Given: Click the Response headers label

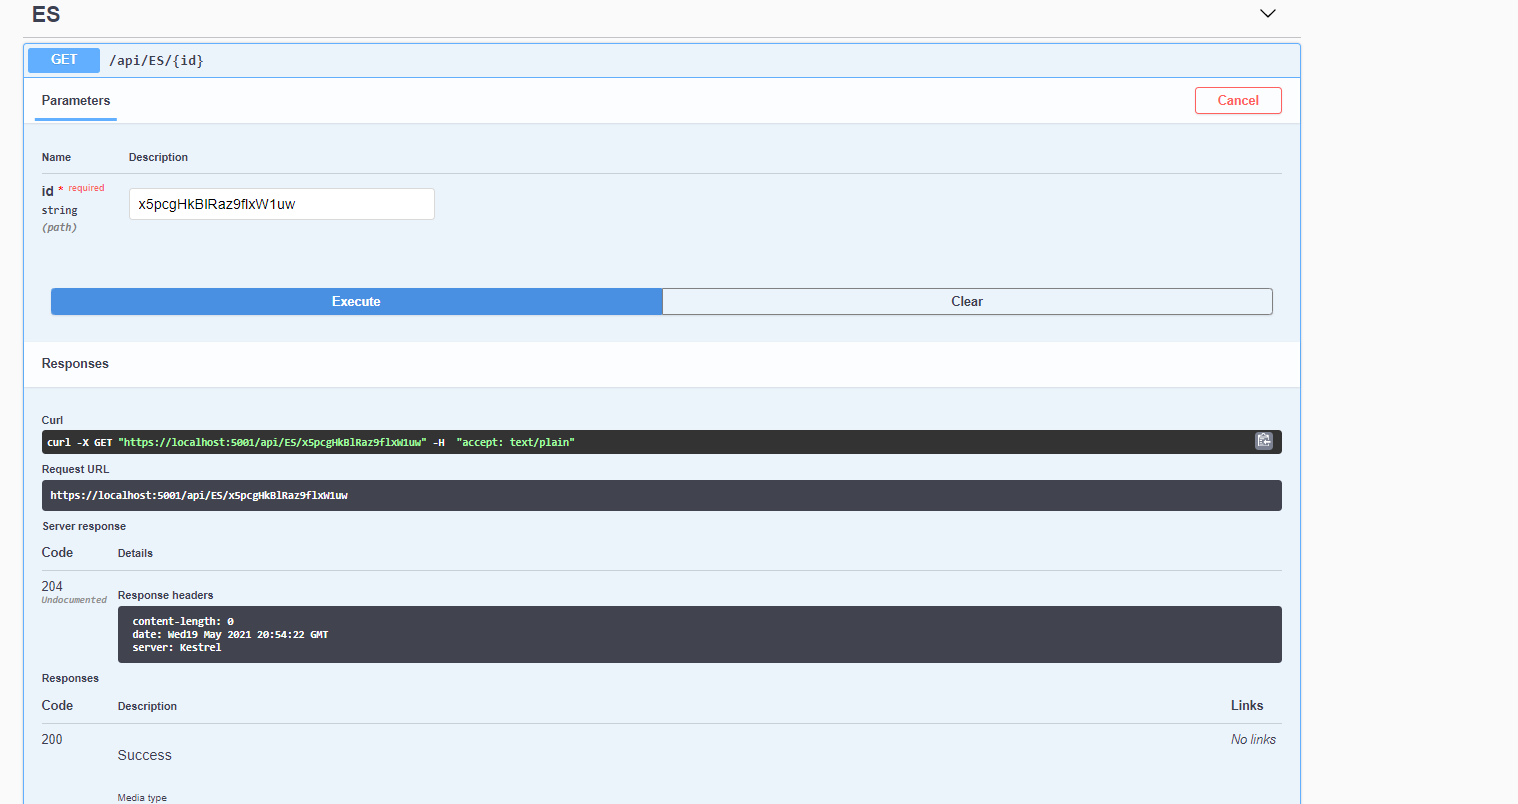Looking at the screenshot, I should 165,596.
